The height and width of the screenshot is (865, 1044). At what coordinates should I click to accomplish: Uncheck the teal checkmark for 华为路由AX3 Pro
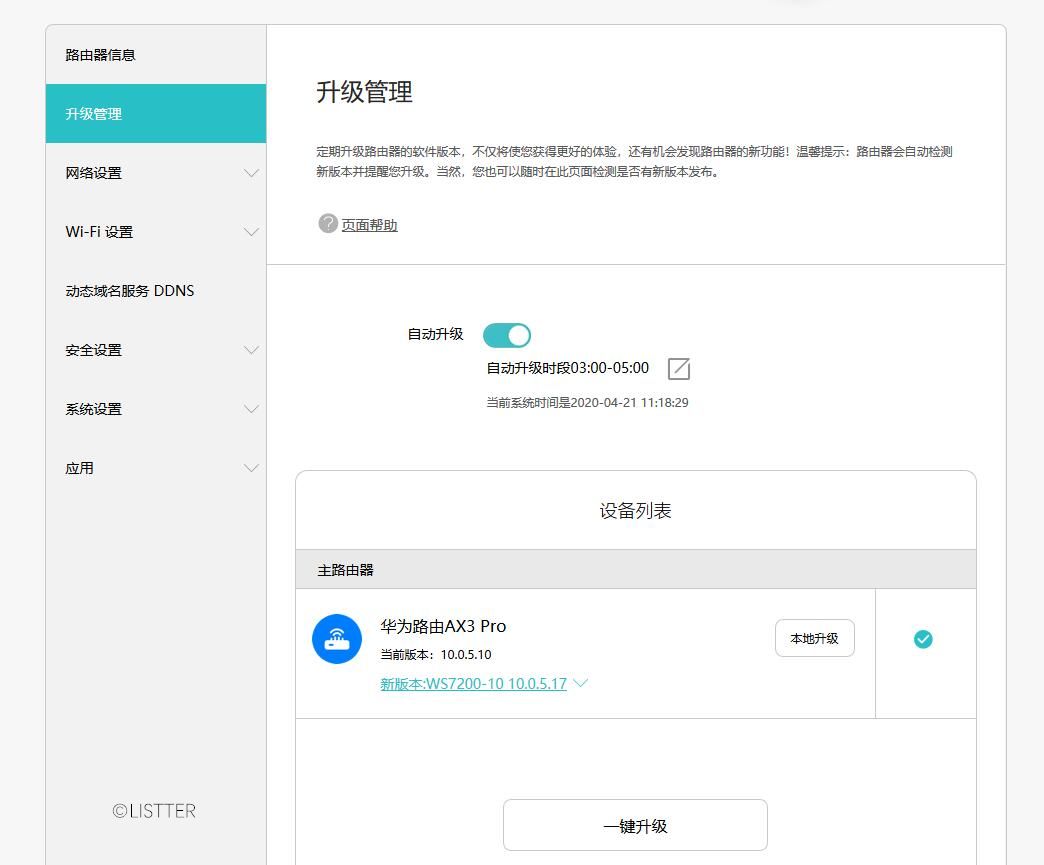click(x=923, y=639)
